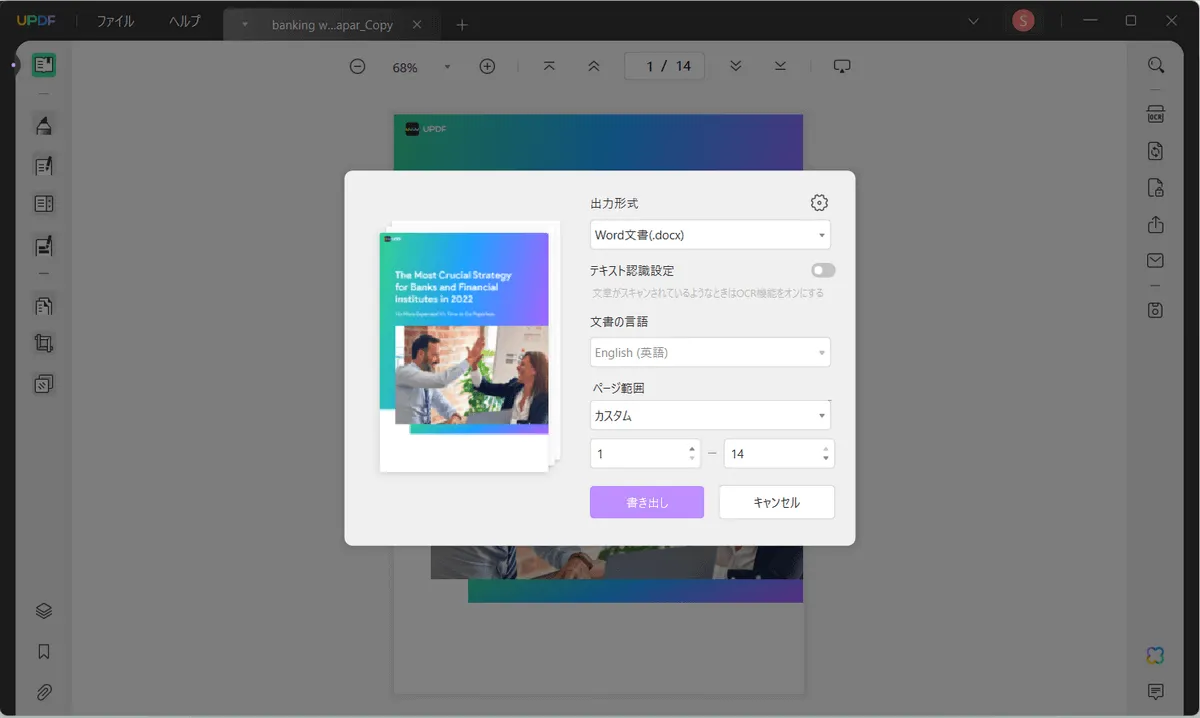Open the Page view book icon
This screenshot has height=718, width=1200.
point(43,204)
